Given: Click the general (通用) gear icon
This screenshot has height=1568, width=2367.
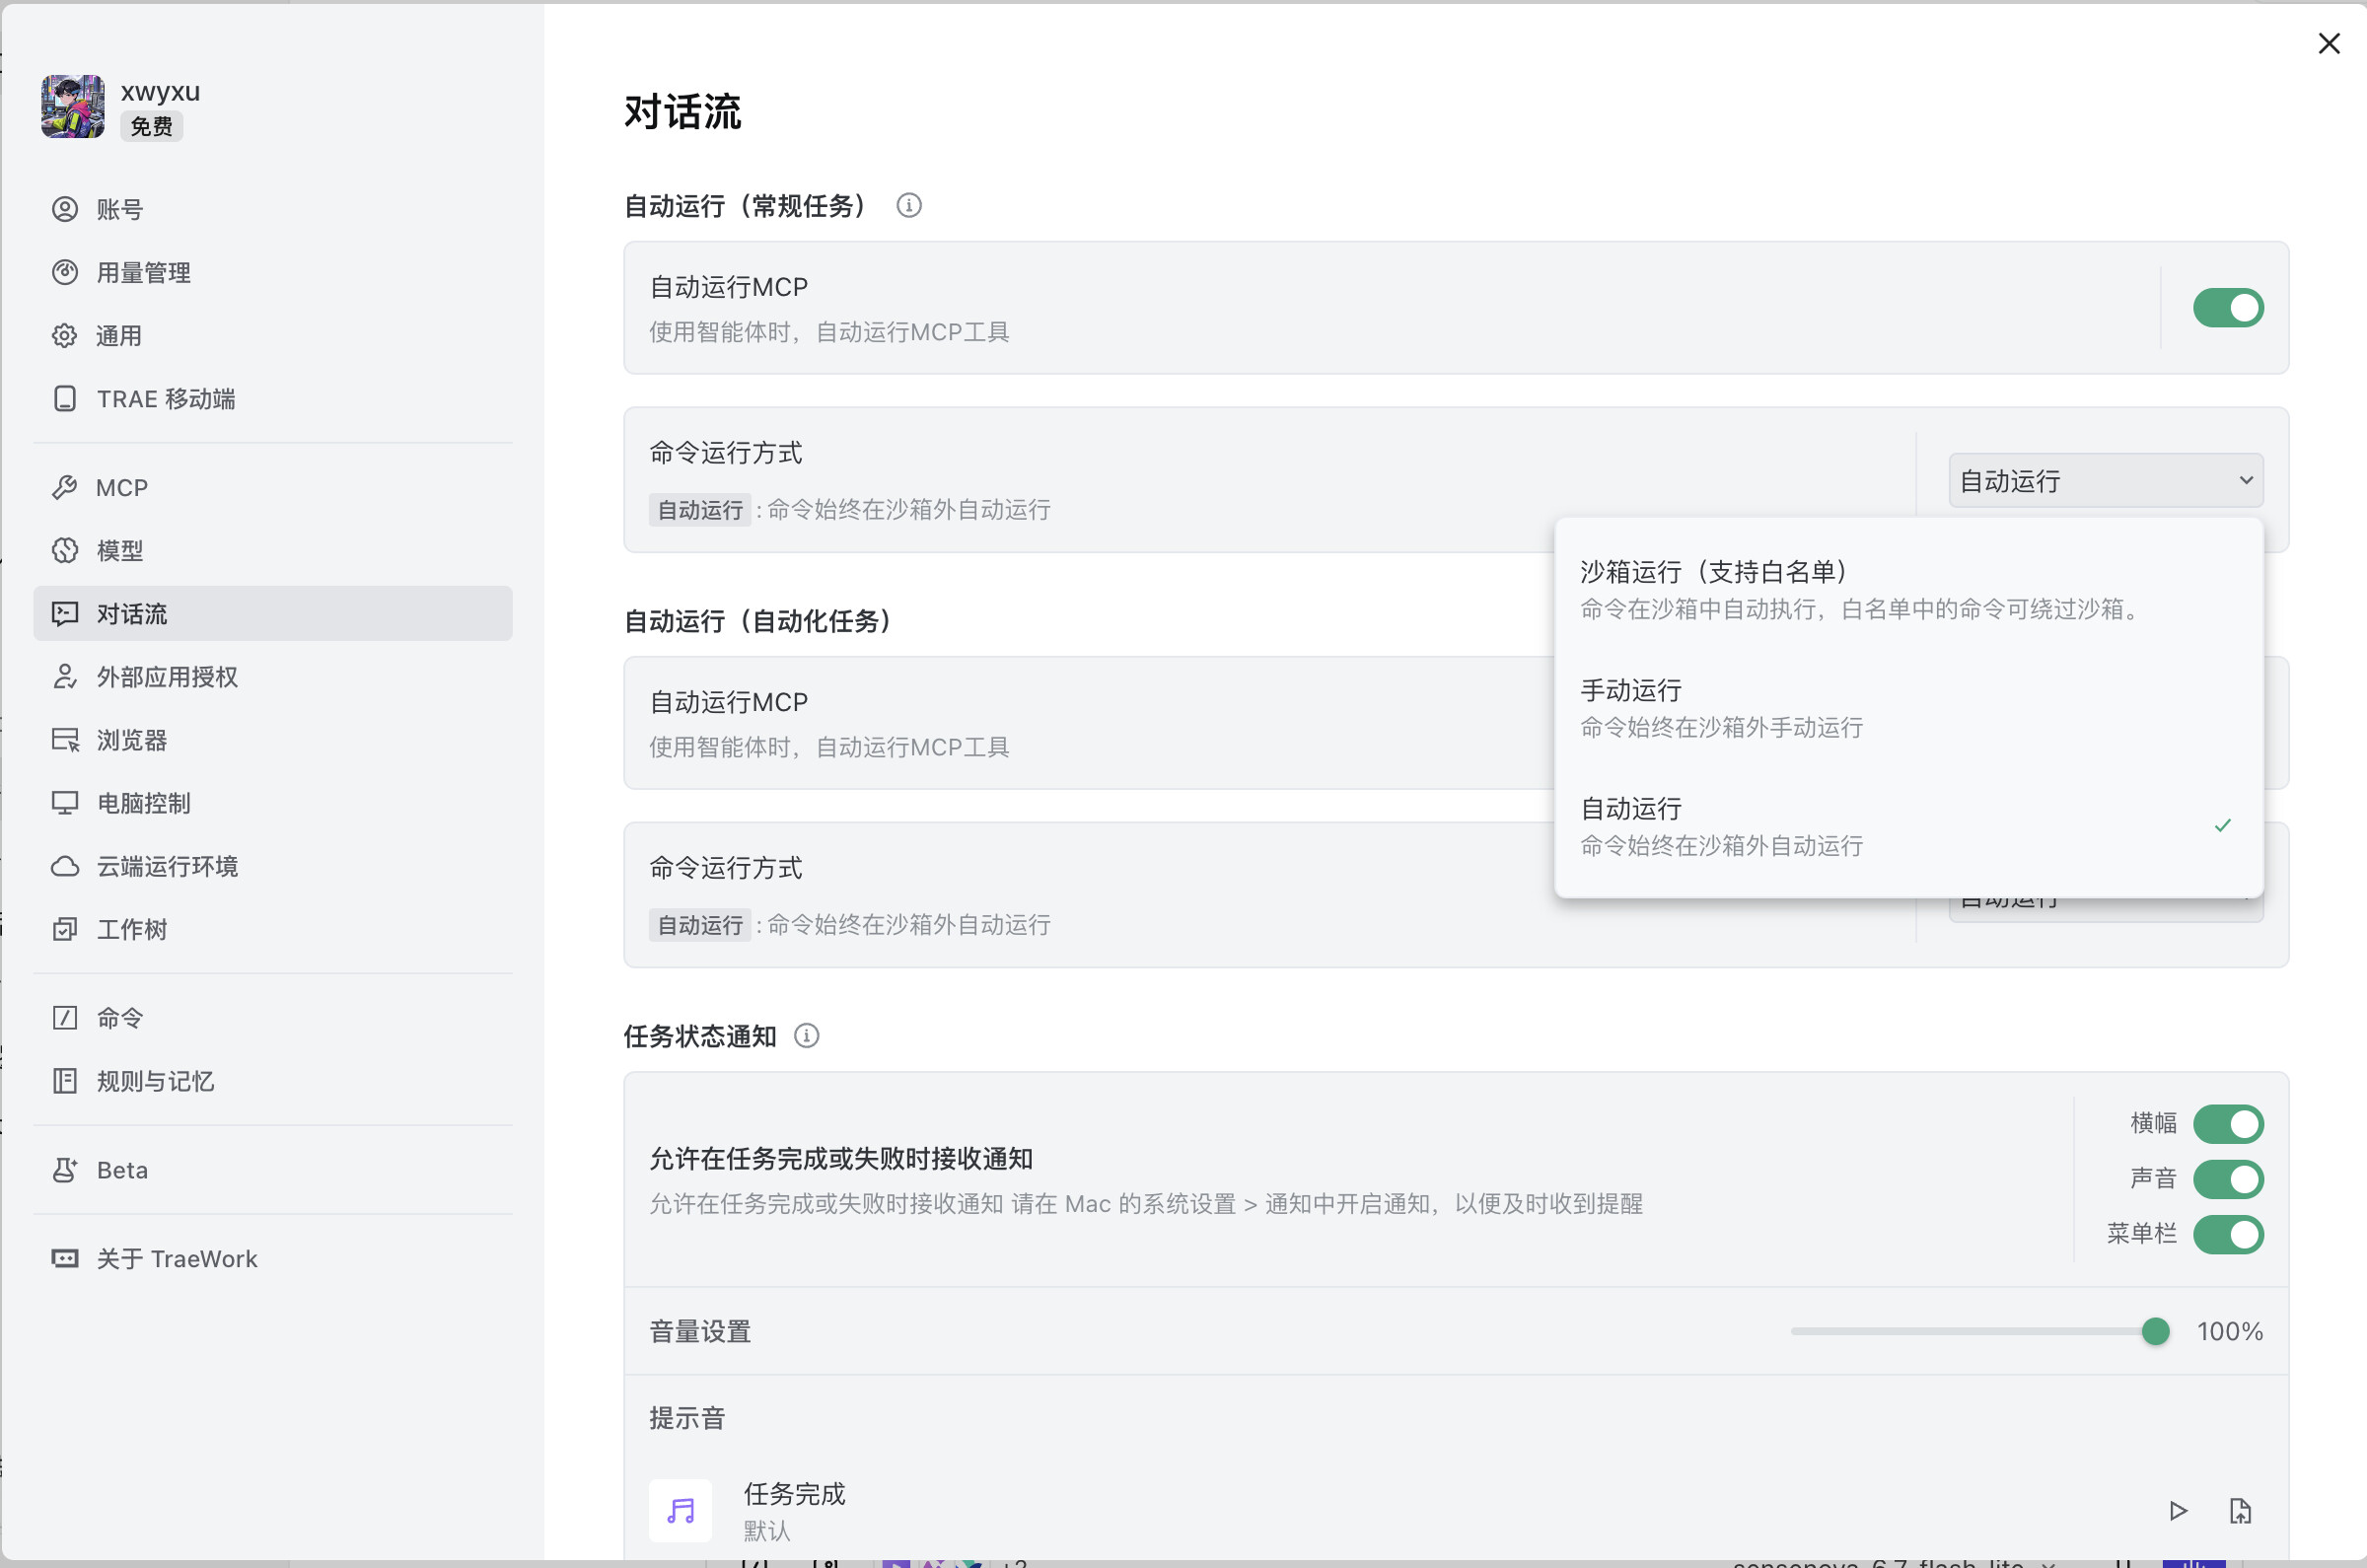Looking at the screenshot, I should (65, 335).
